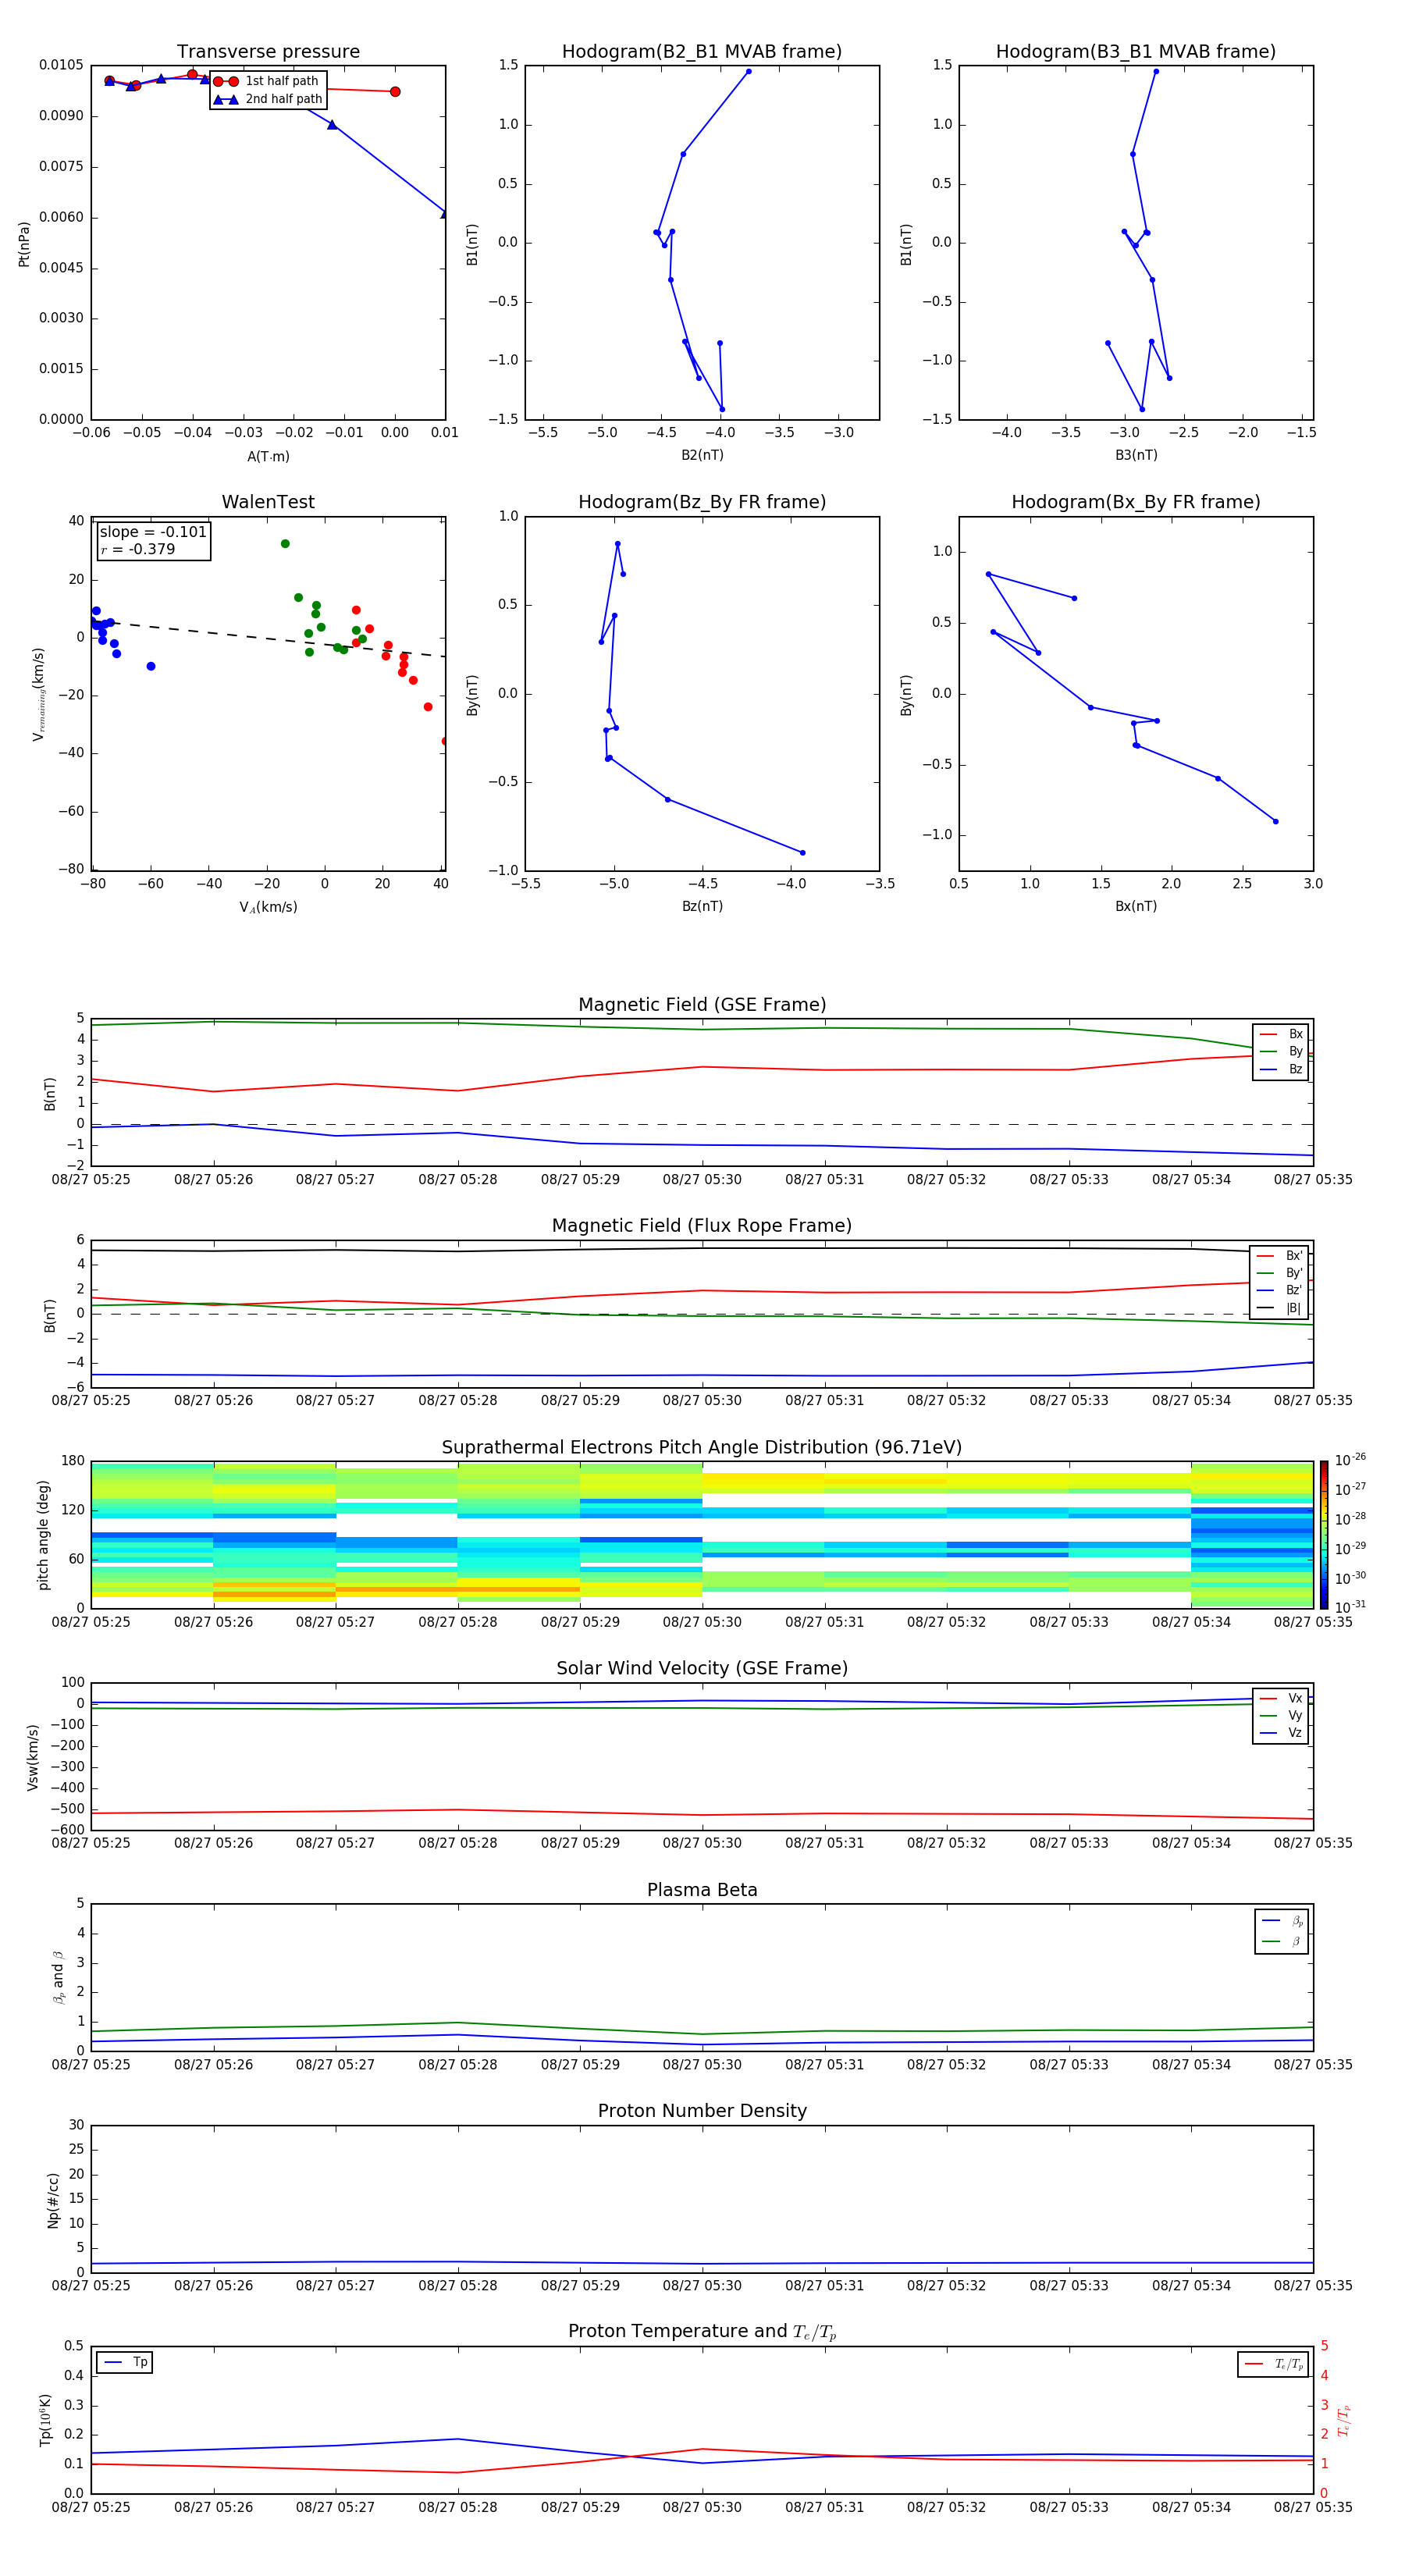Select the 'Proton Number Density' title
The image size is (1405, 2576).
pos(702,2111)
